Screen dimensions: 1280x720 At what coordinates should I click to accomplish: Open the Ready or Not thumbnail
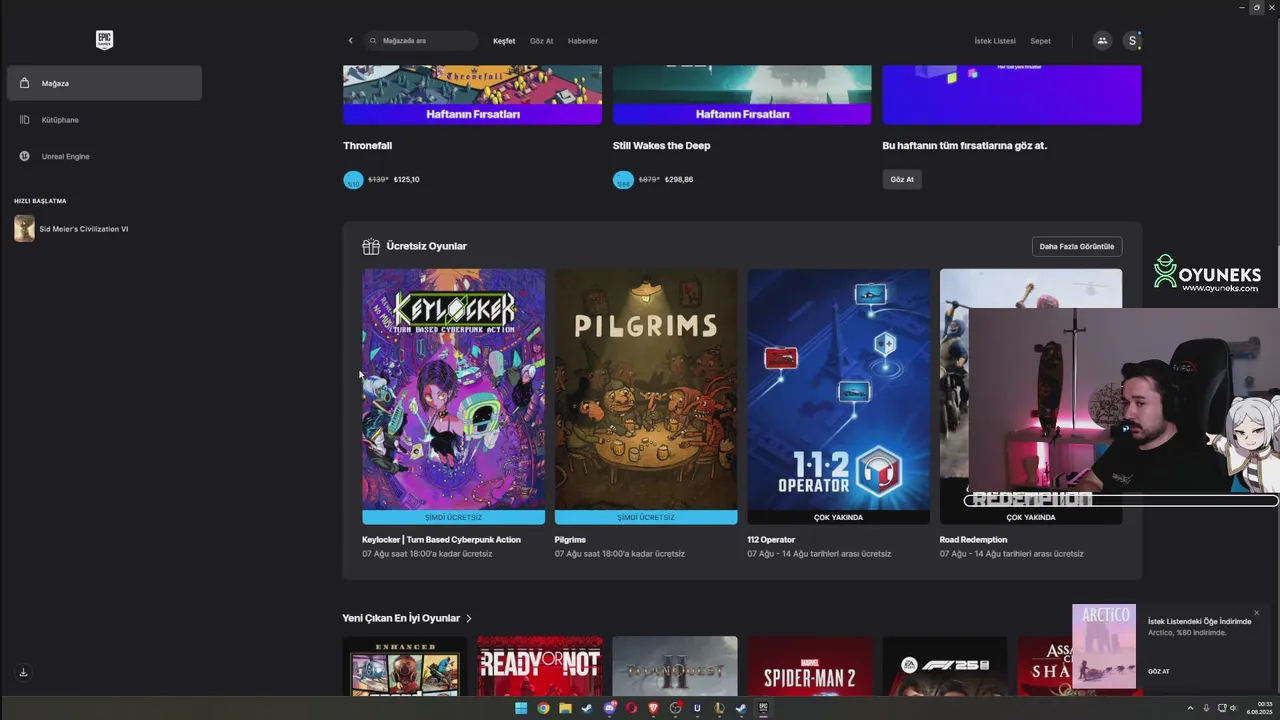[540, 666]
